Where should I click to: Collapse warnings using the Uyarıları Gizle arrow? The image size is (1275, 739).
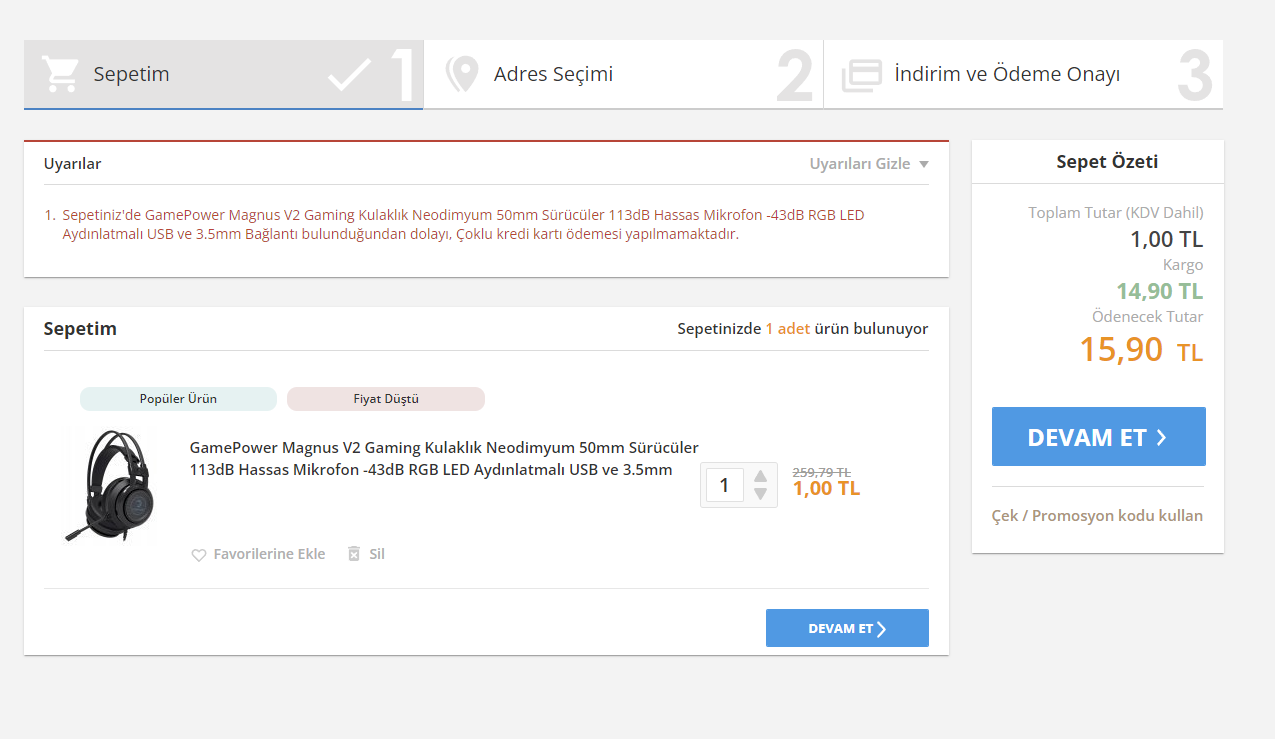tap(923, 164)
